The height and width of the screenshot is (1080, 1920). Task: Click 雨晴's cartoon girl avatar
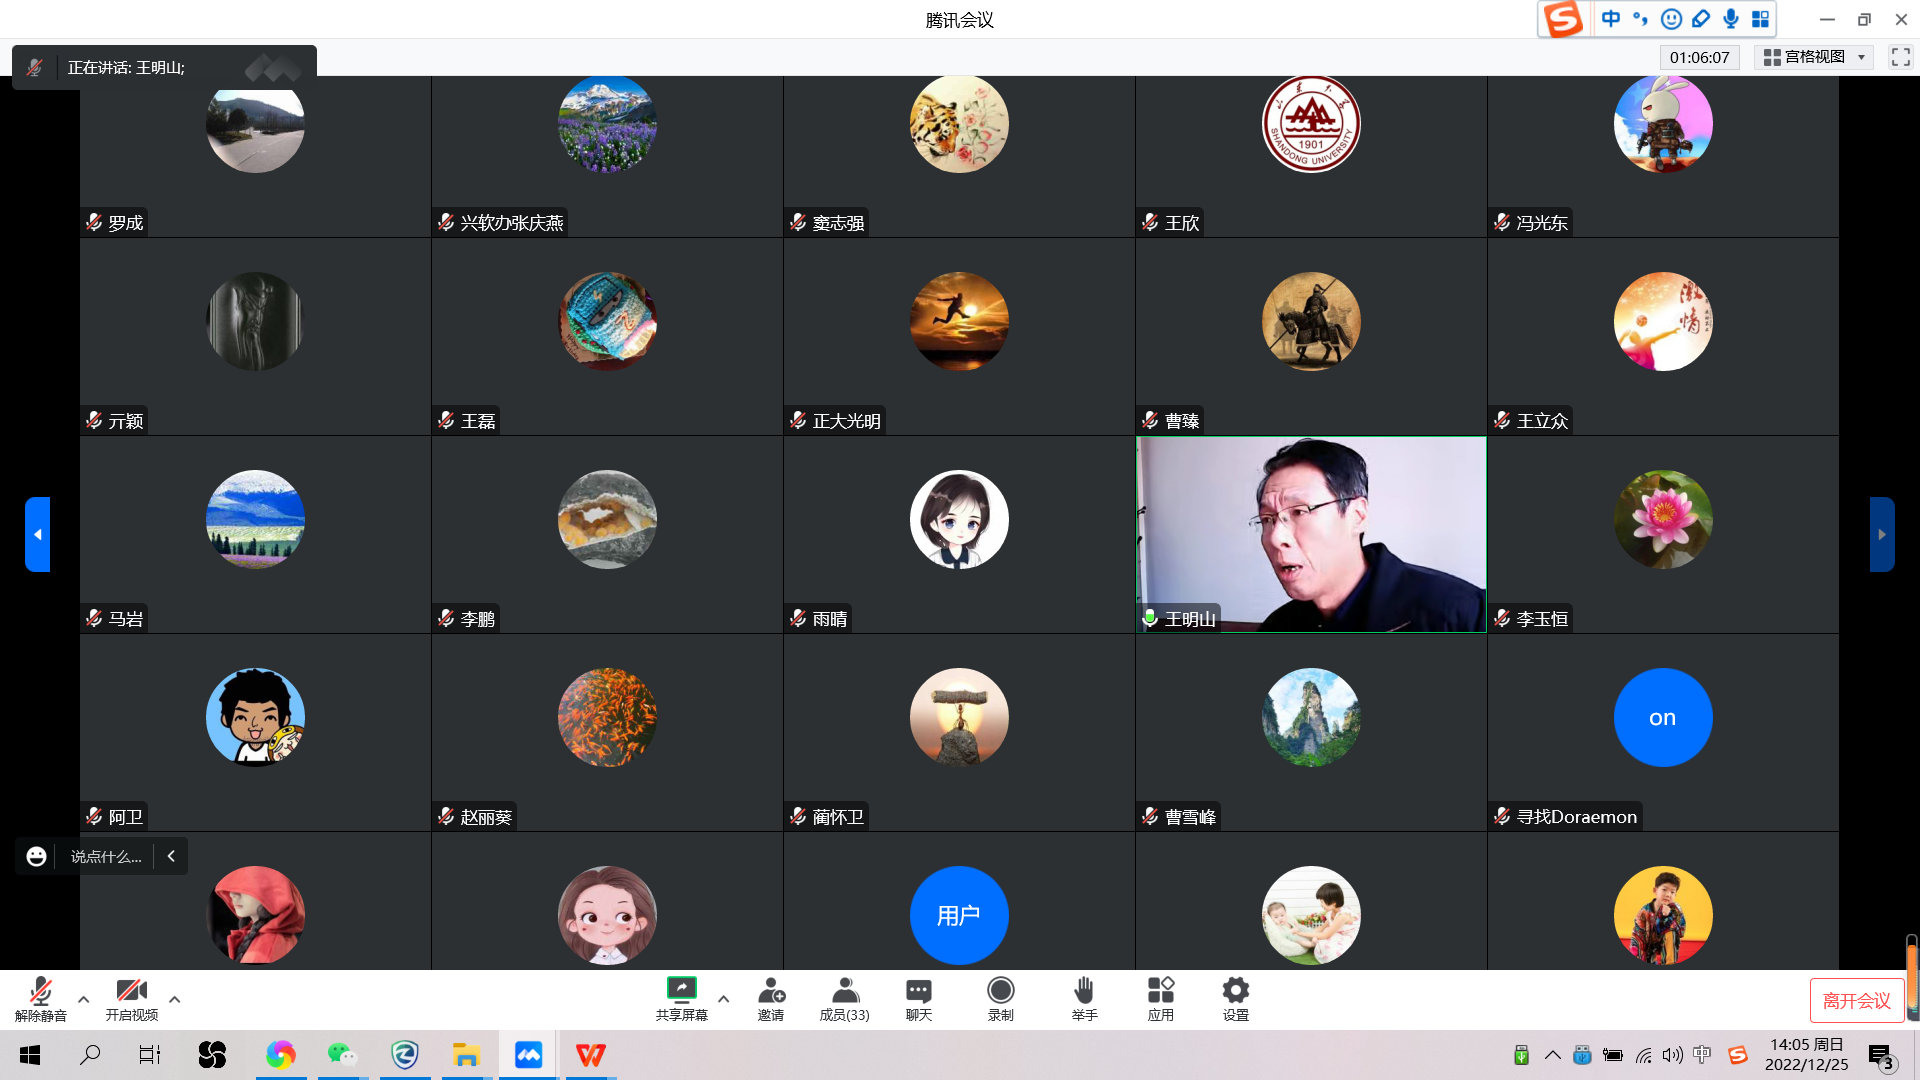click(x=959, y=519)
